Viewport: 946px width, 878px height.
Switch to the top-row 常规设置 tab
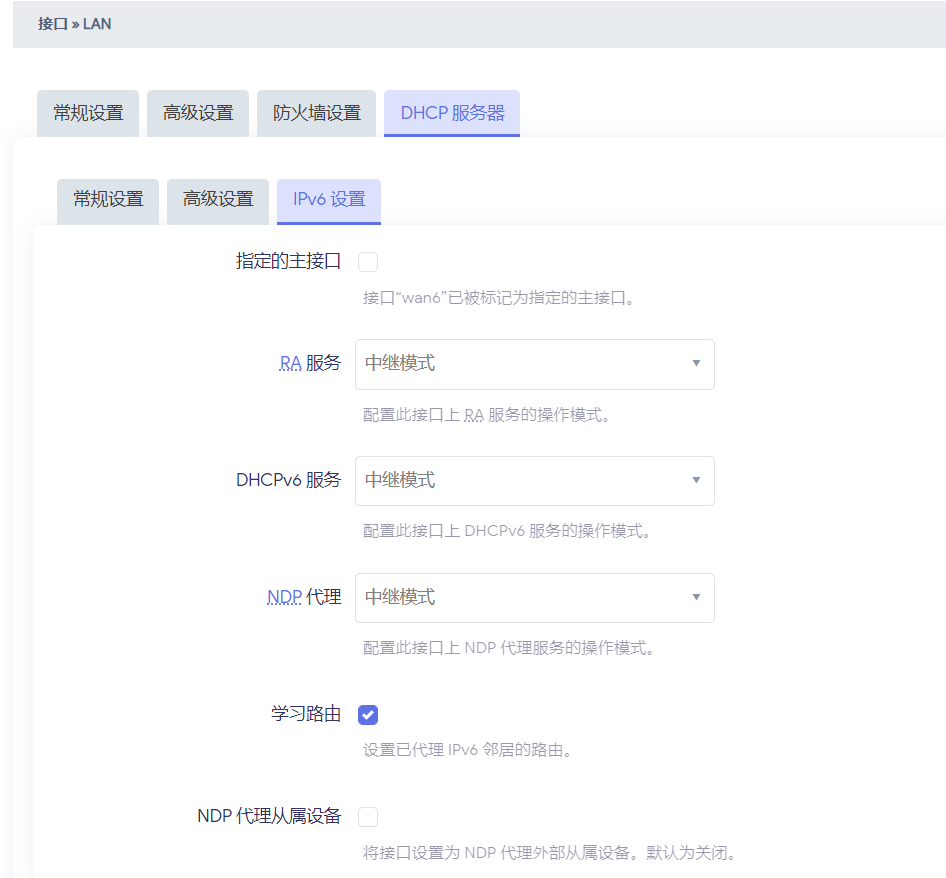tap(88, 113)
